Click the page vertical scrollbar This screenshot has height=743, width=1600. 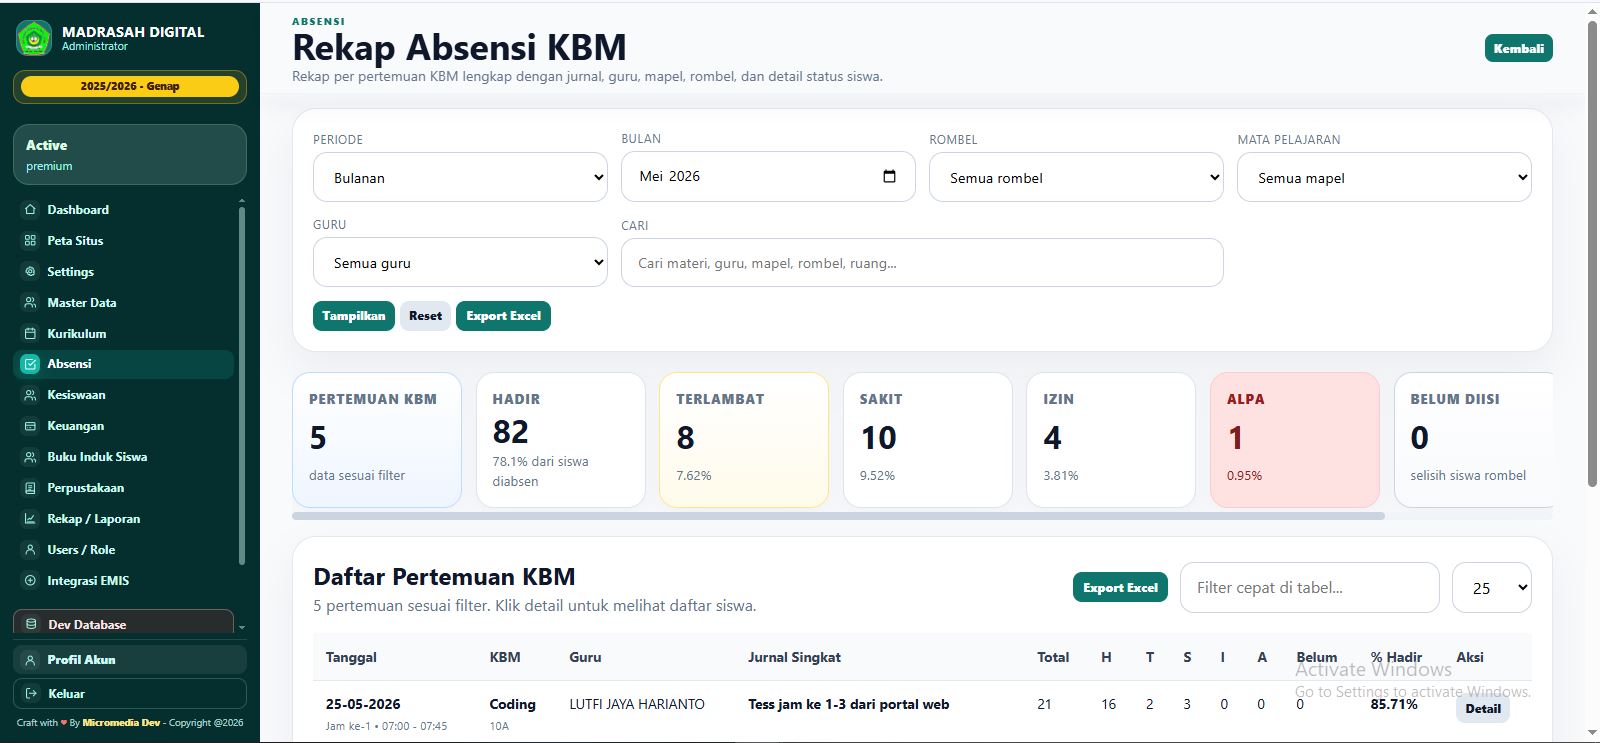pyautogui.click(x=1593, y=252)
